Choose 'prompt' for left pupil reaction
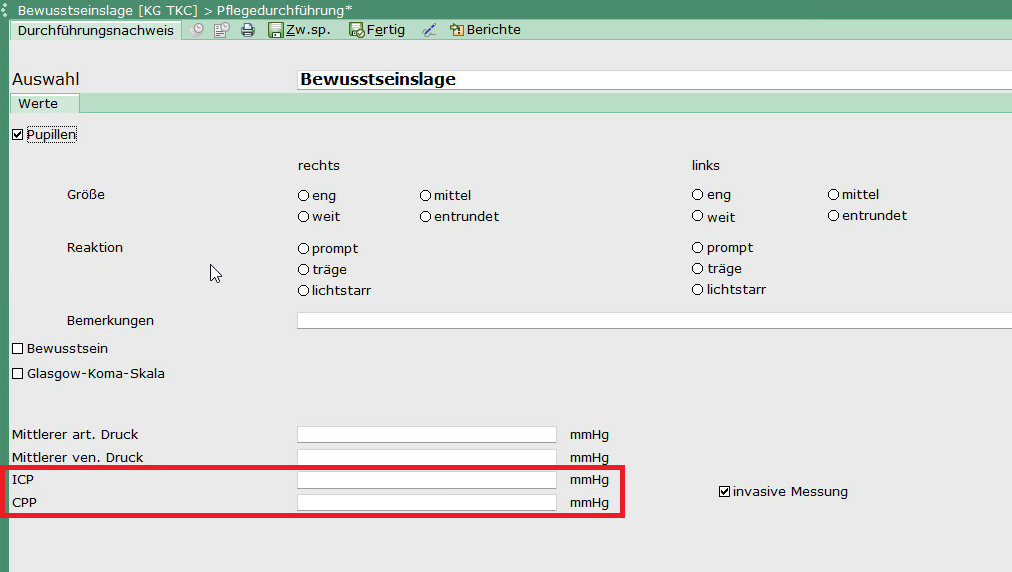The image size is (1012, 572). pyautogui.click(x=698, y=248)
